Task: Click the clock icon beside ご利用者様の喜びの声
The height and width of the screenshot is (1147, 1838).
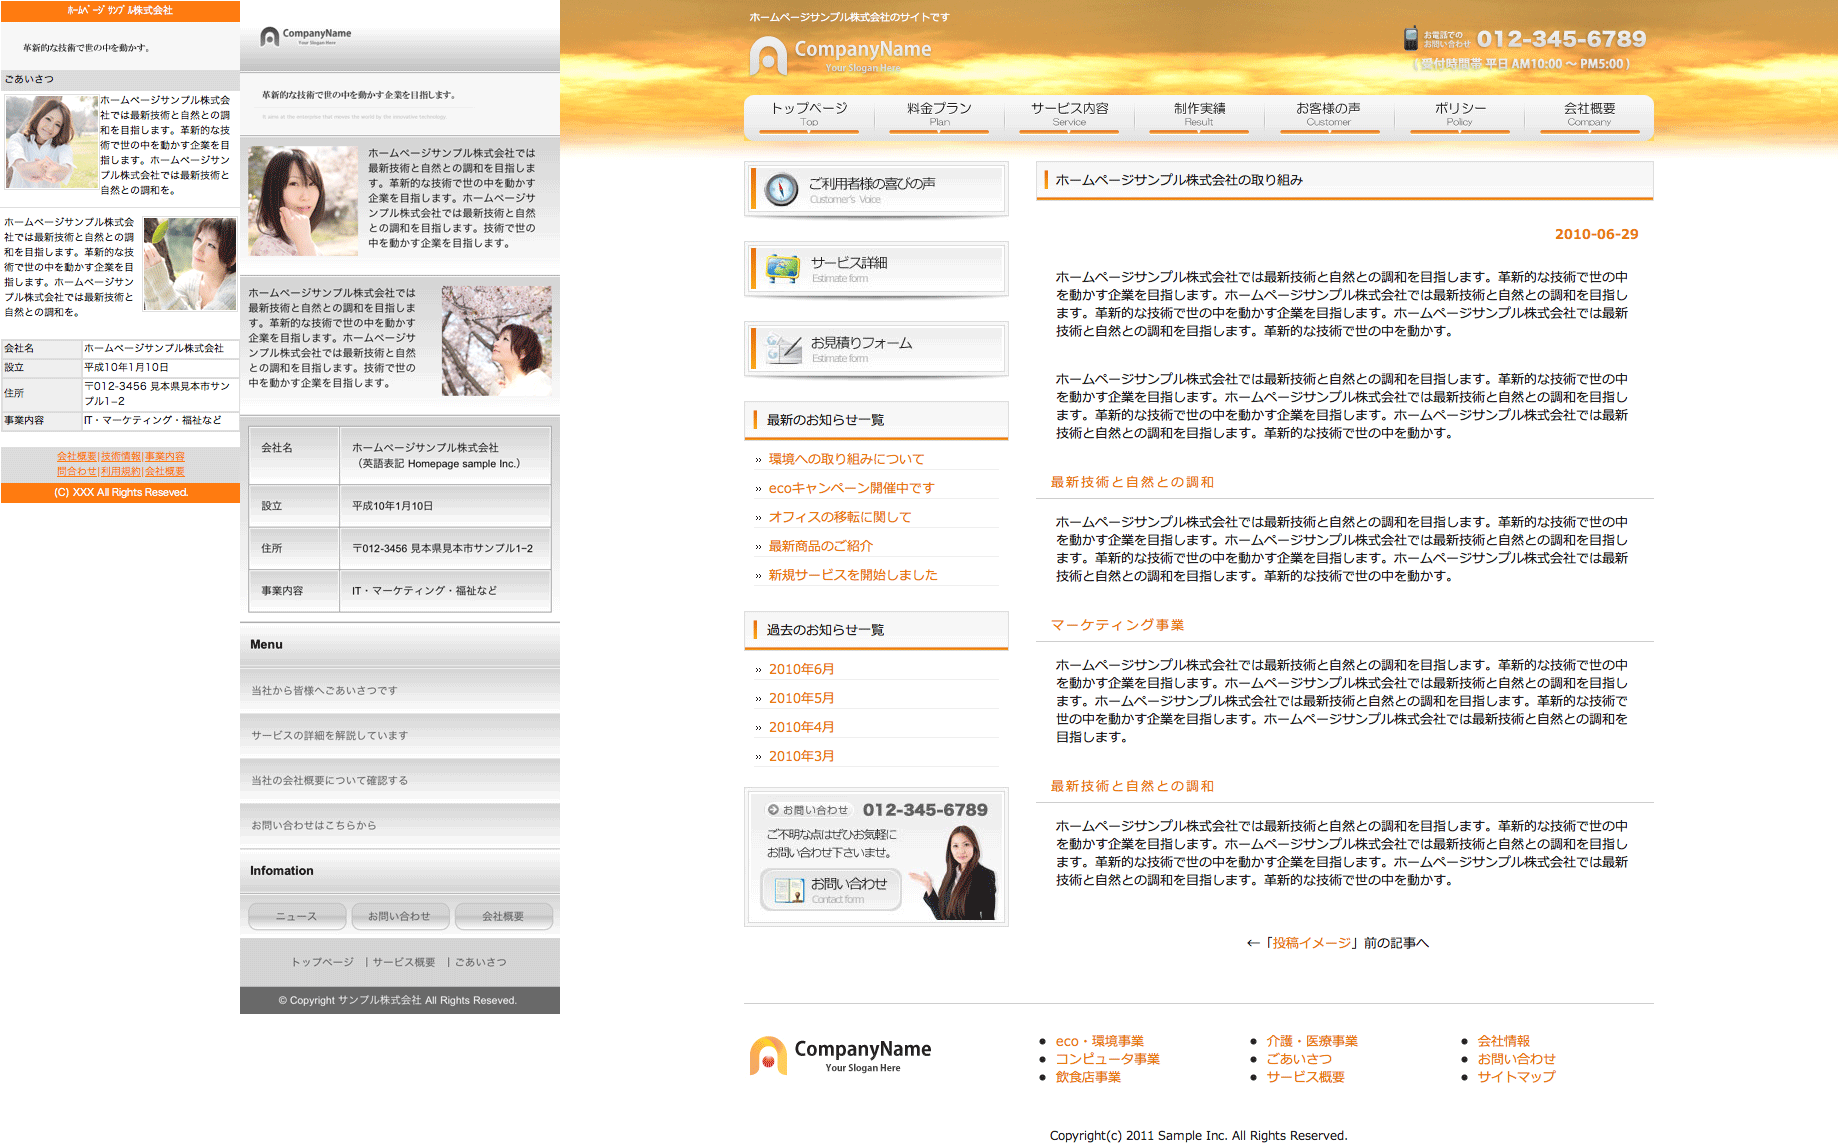Action: click(781, 189)
